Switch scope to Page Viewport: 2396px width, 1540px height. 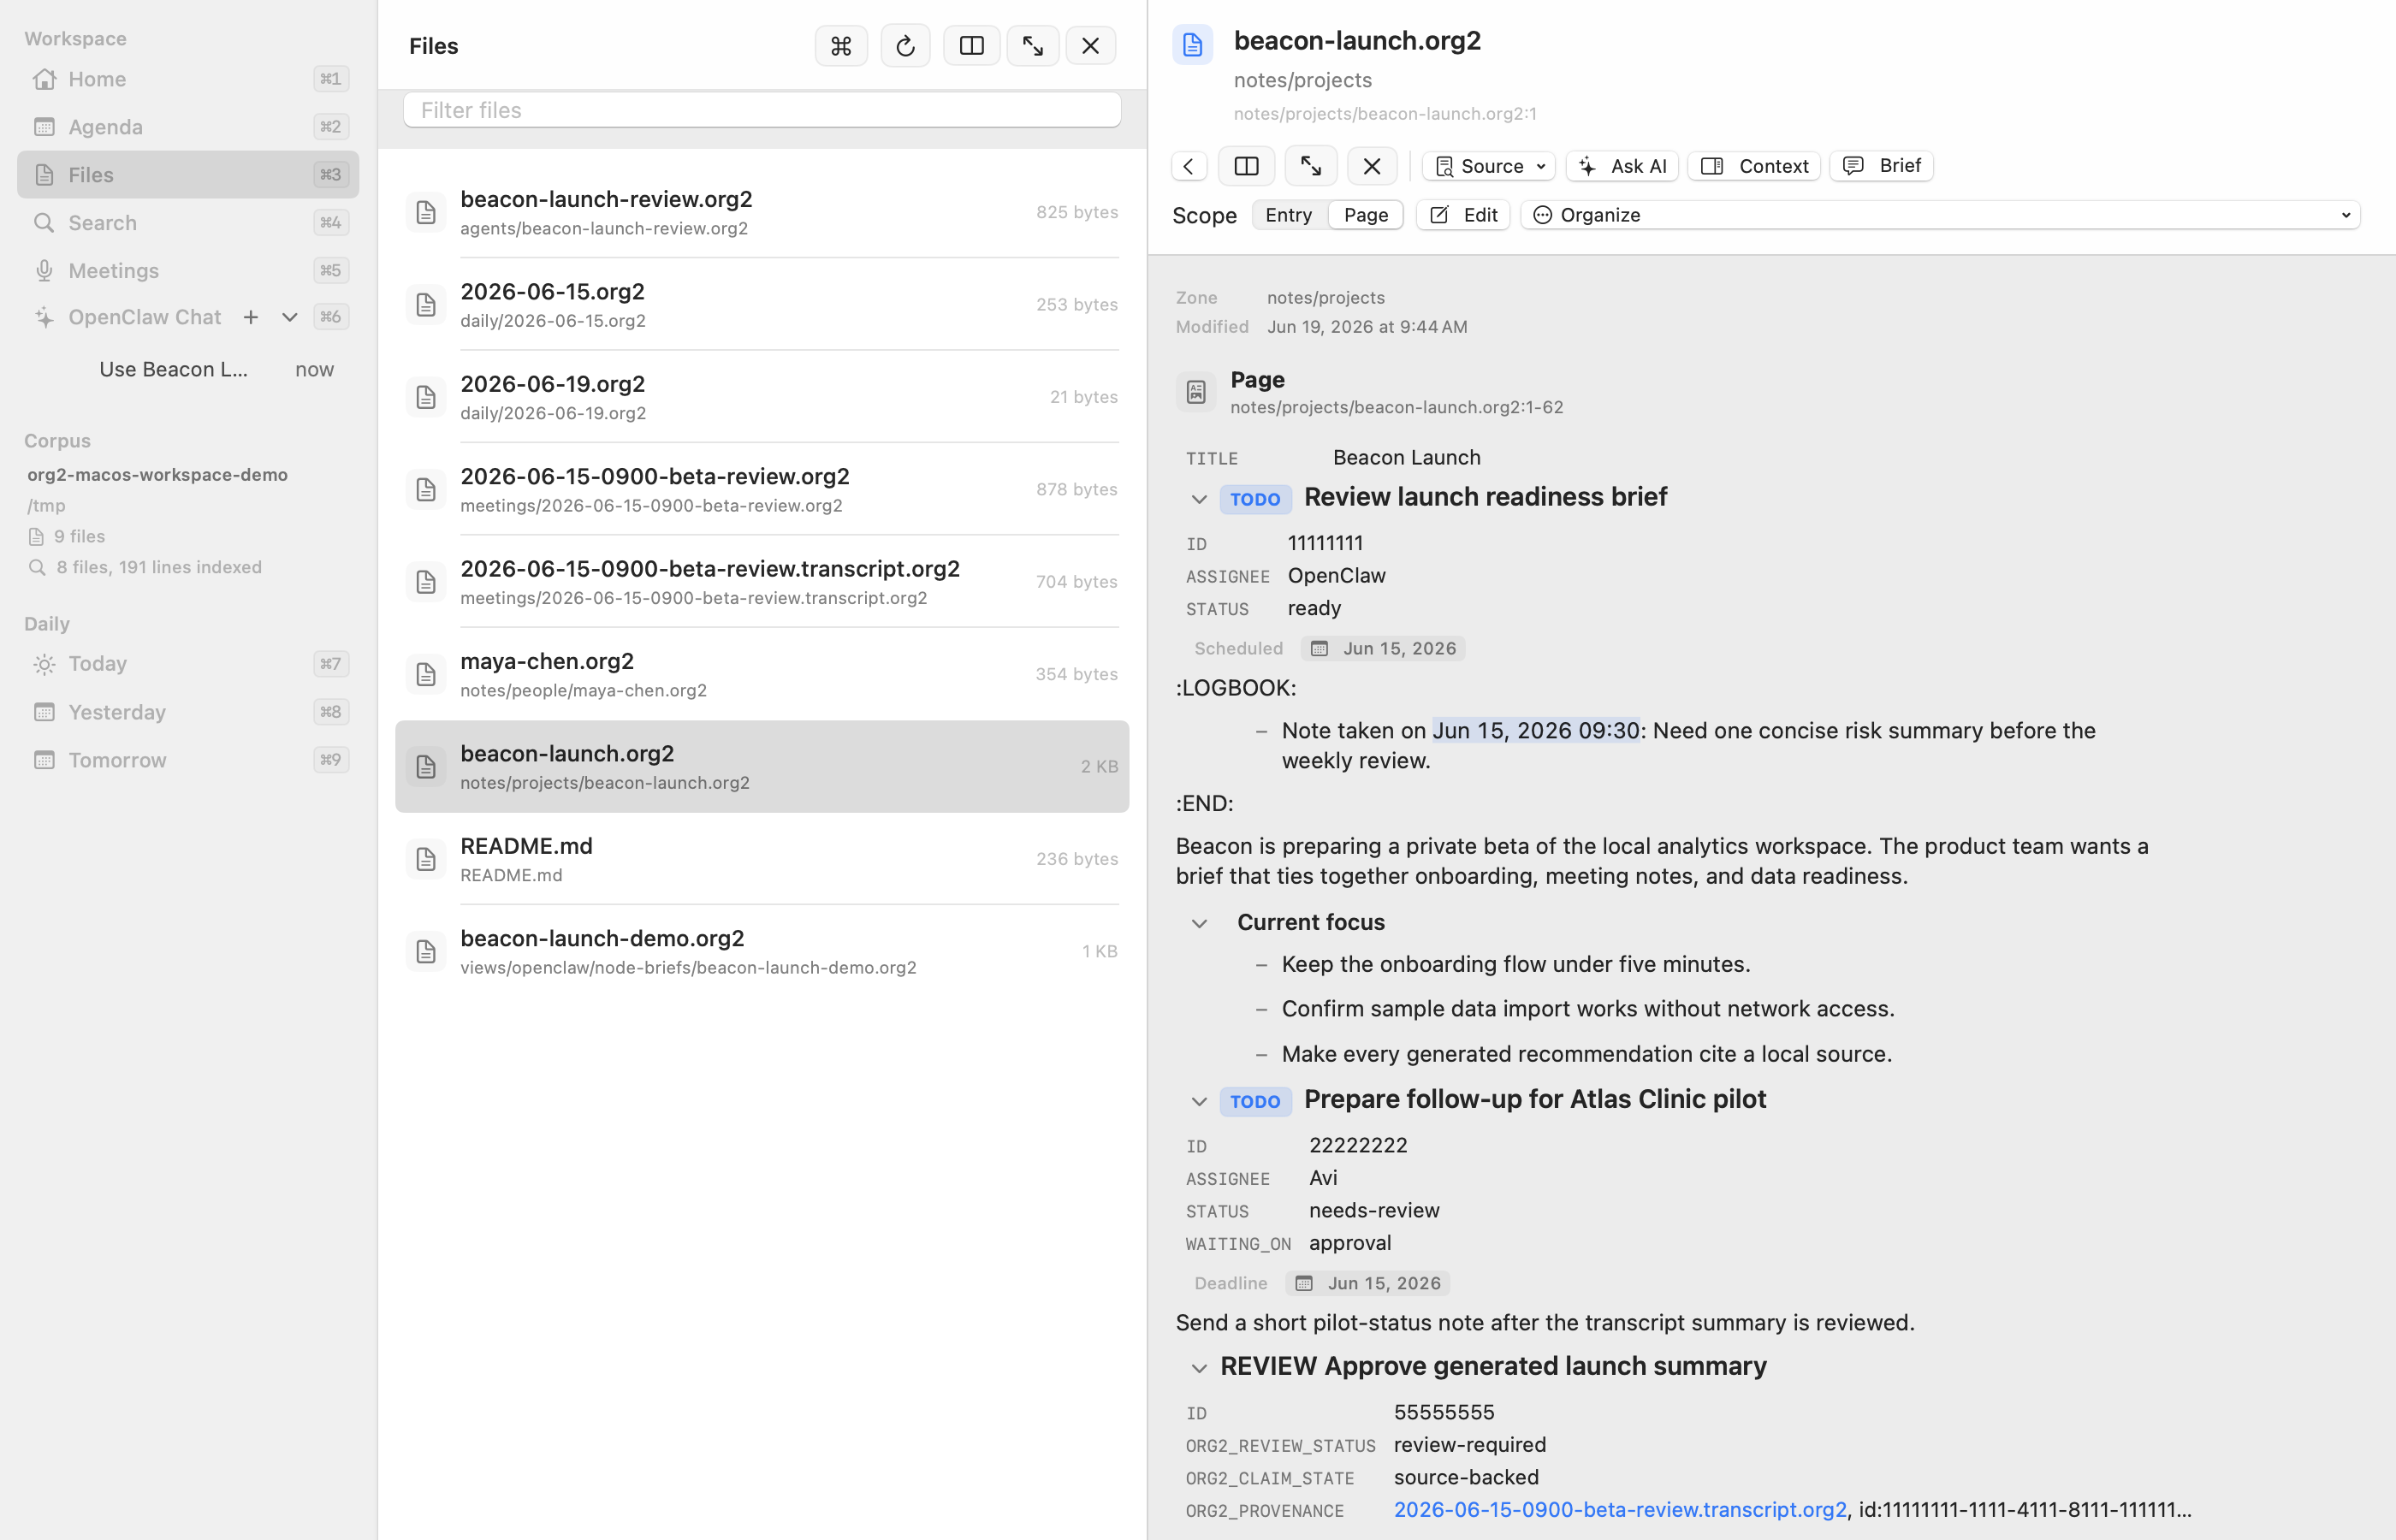coord(1366,215)
